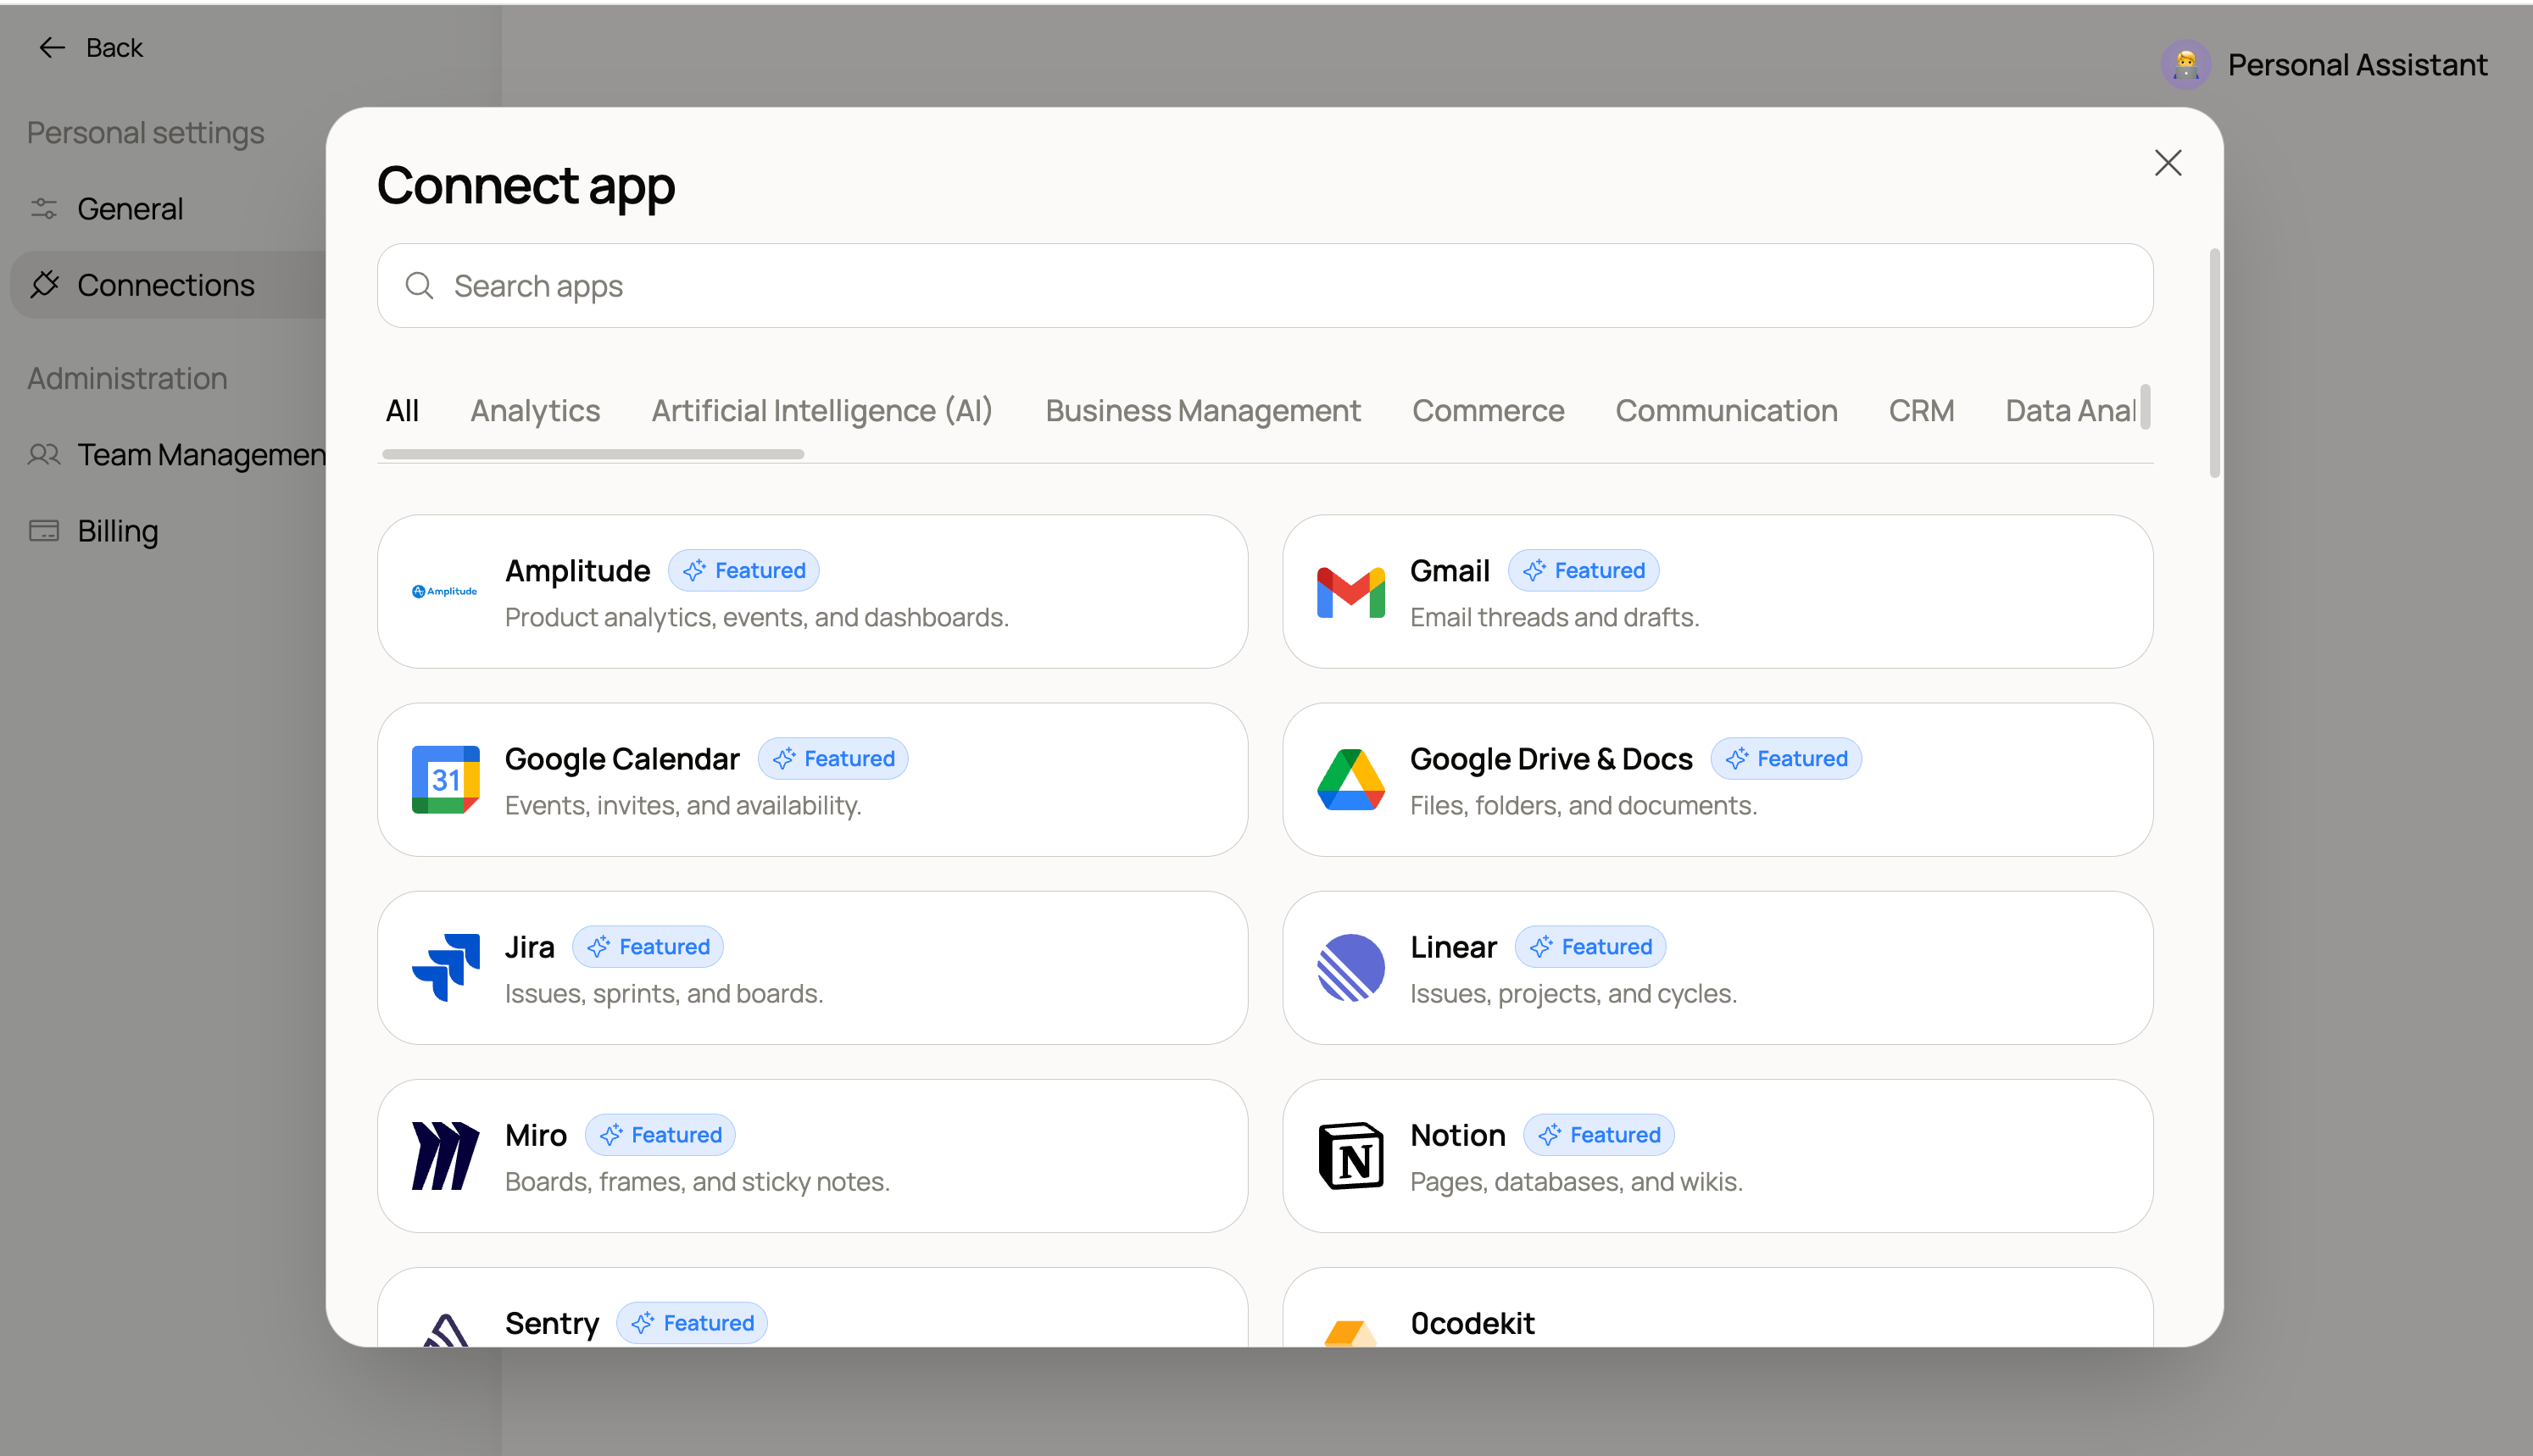Click the Jira logo icon
Screen dimensions: 2533x1456
pyautogui.click(x=445, y=967)
